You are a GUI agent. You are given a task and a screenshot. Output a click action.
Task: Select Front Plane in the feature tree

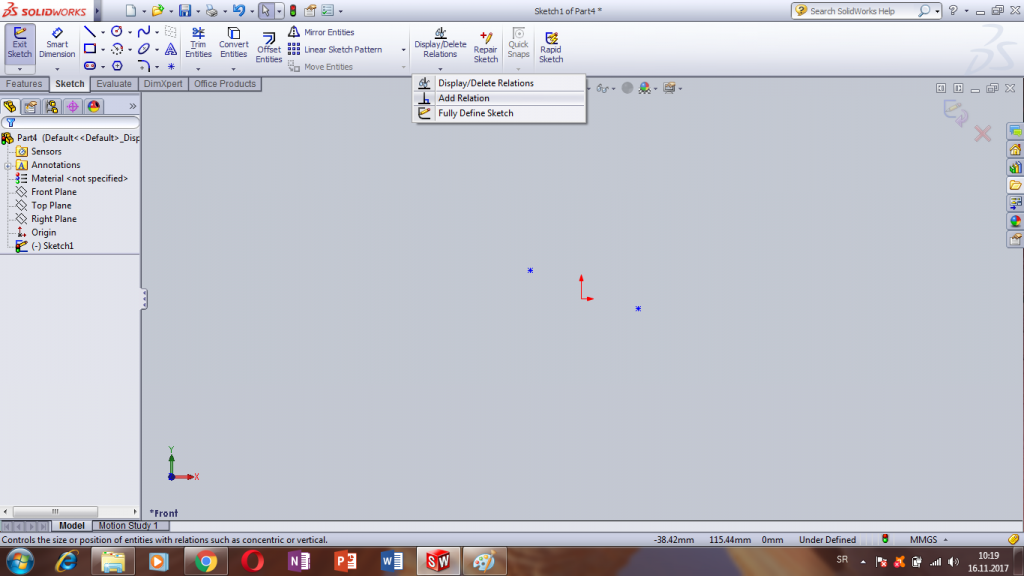pyautogui.click(x=54, y=192)
